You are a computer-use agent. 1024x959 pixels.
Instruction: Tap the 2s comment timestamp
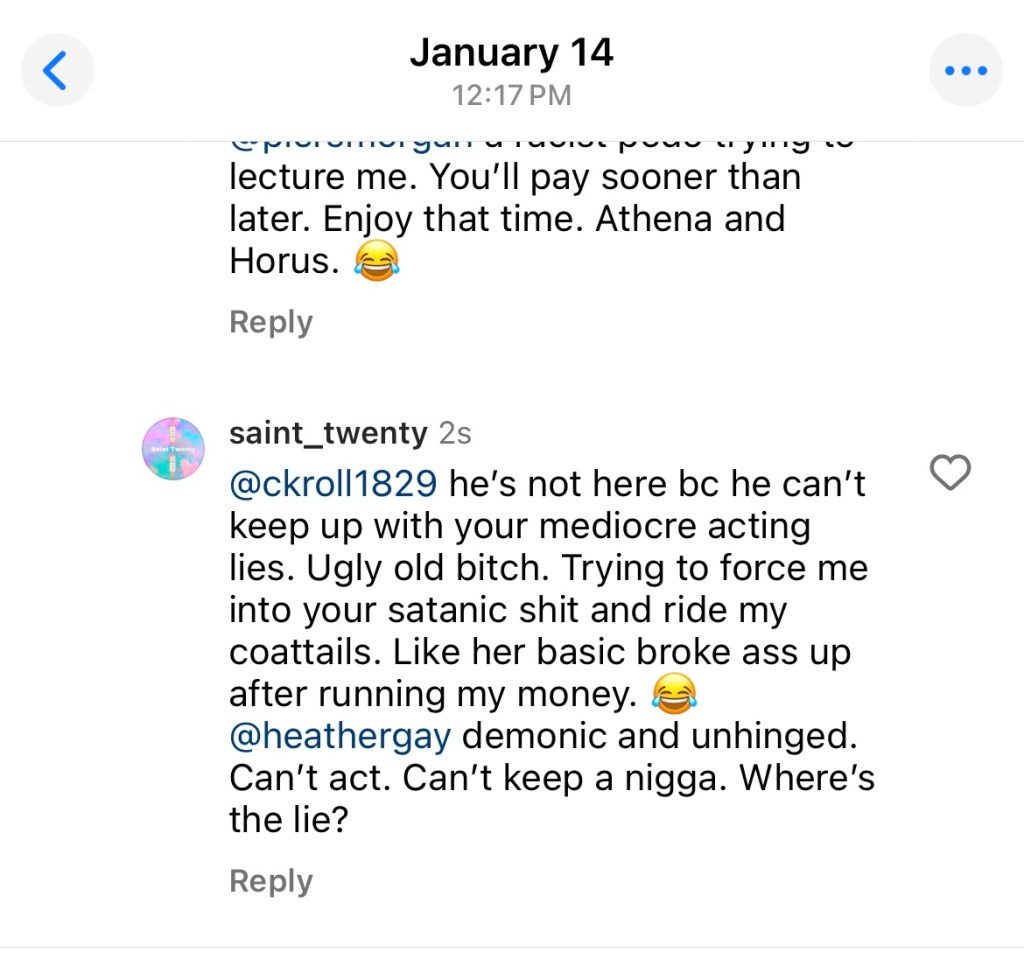455,433
